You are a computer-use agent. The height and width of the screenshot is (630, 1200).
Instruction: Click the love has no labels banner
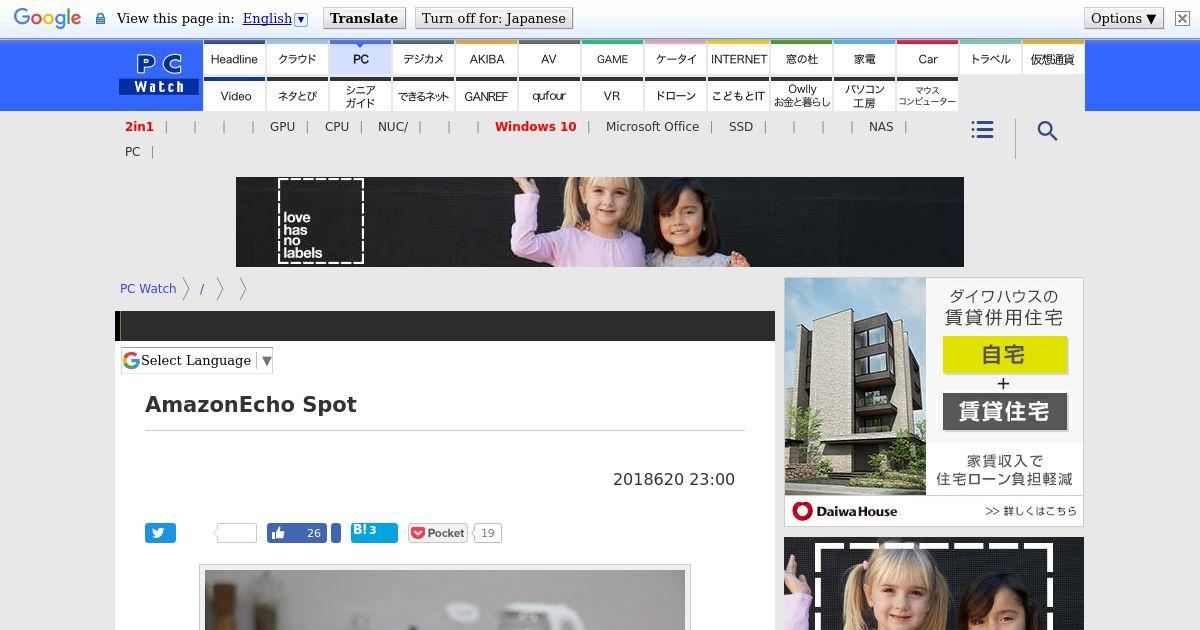pos(600,222)
